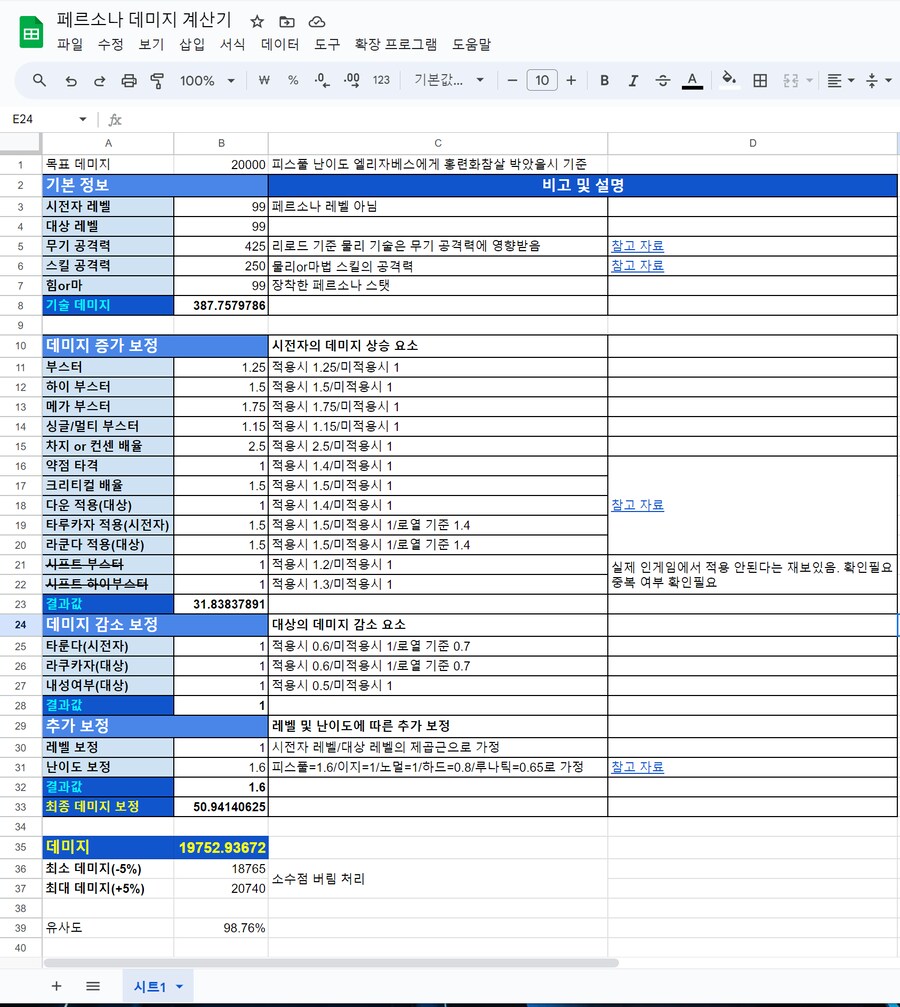Open the 100% zoom dropdown

click(x=207, y=81)
